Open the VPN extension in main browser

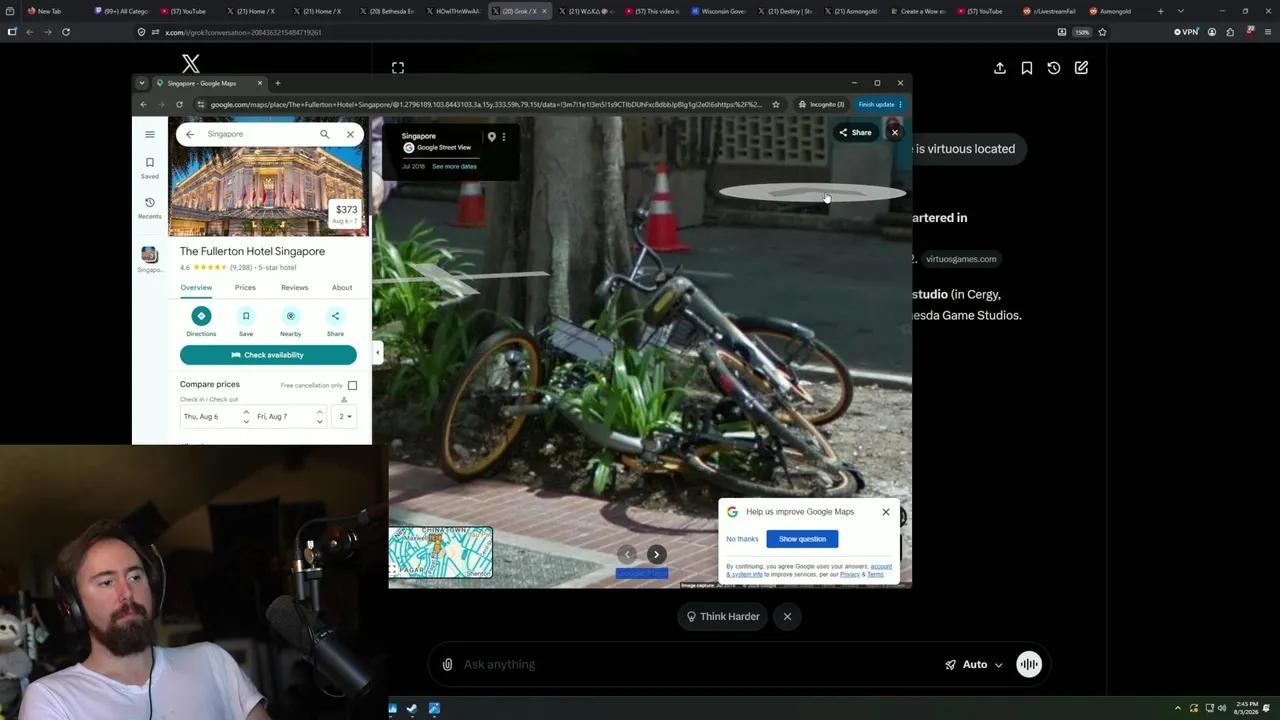(1186, 32)
